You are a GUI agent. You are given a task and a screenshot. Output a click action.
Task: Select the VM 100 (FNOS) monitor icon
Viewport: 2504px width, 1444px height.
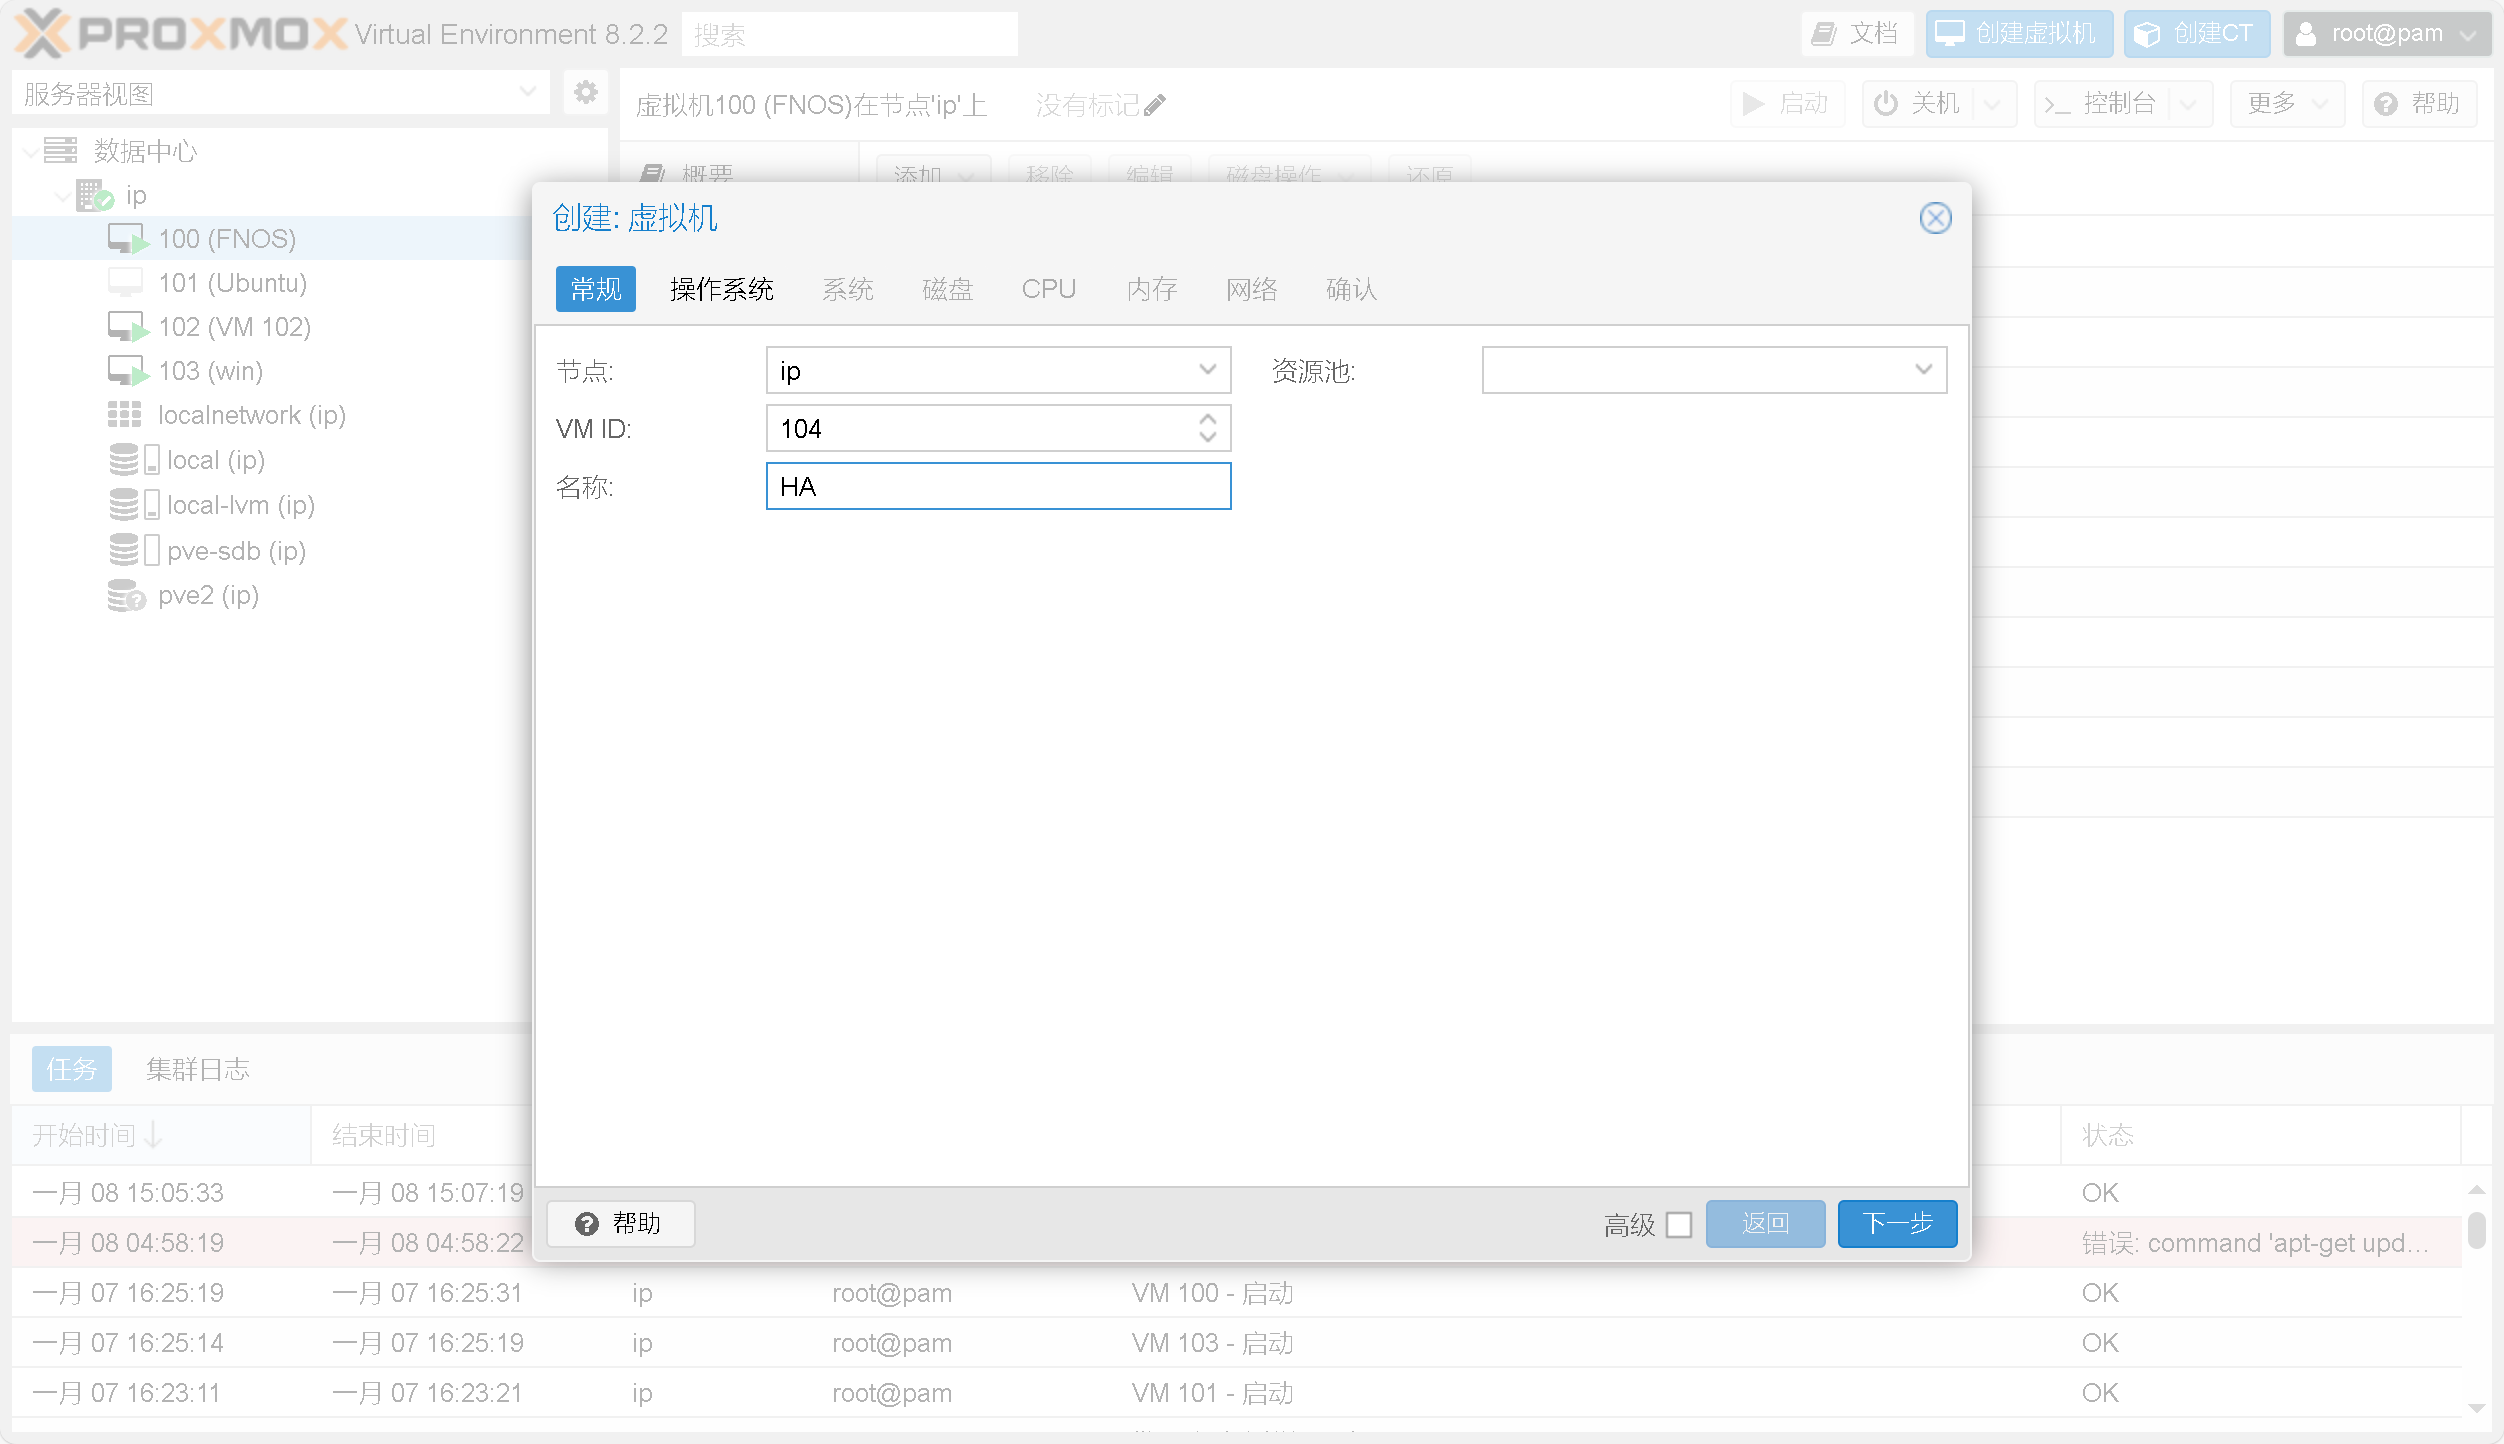click(x=128, y=239)
